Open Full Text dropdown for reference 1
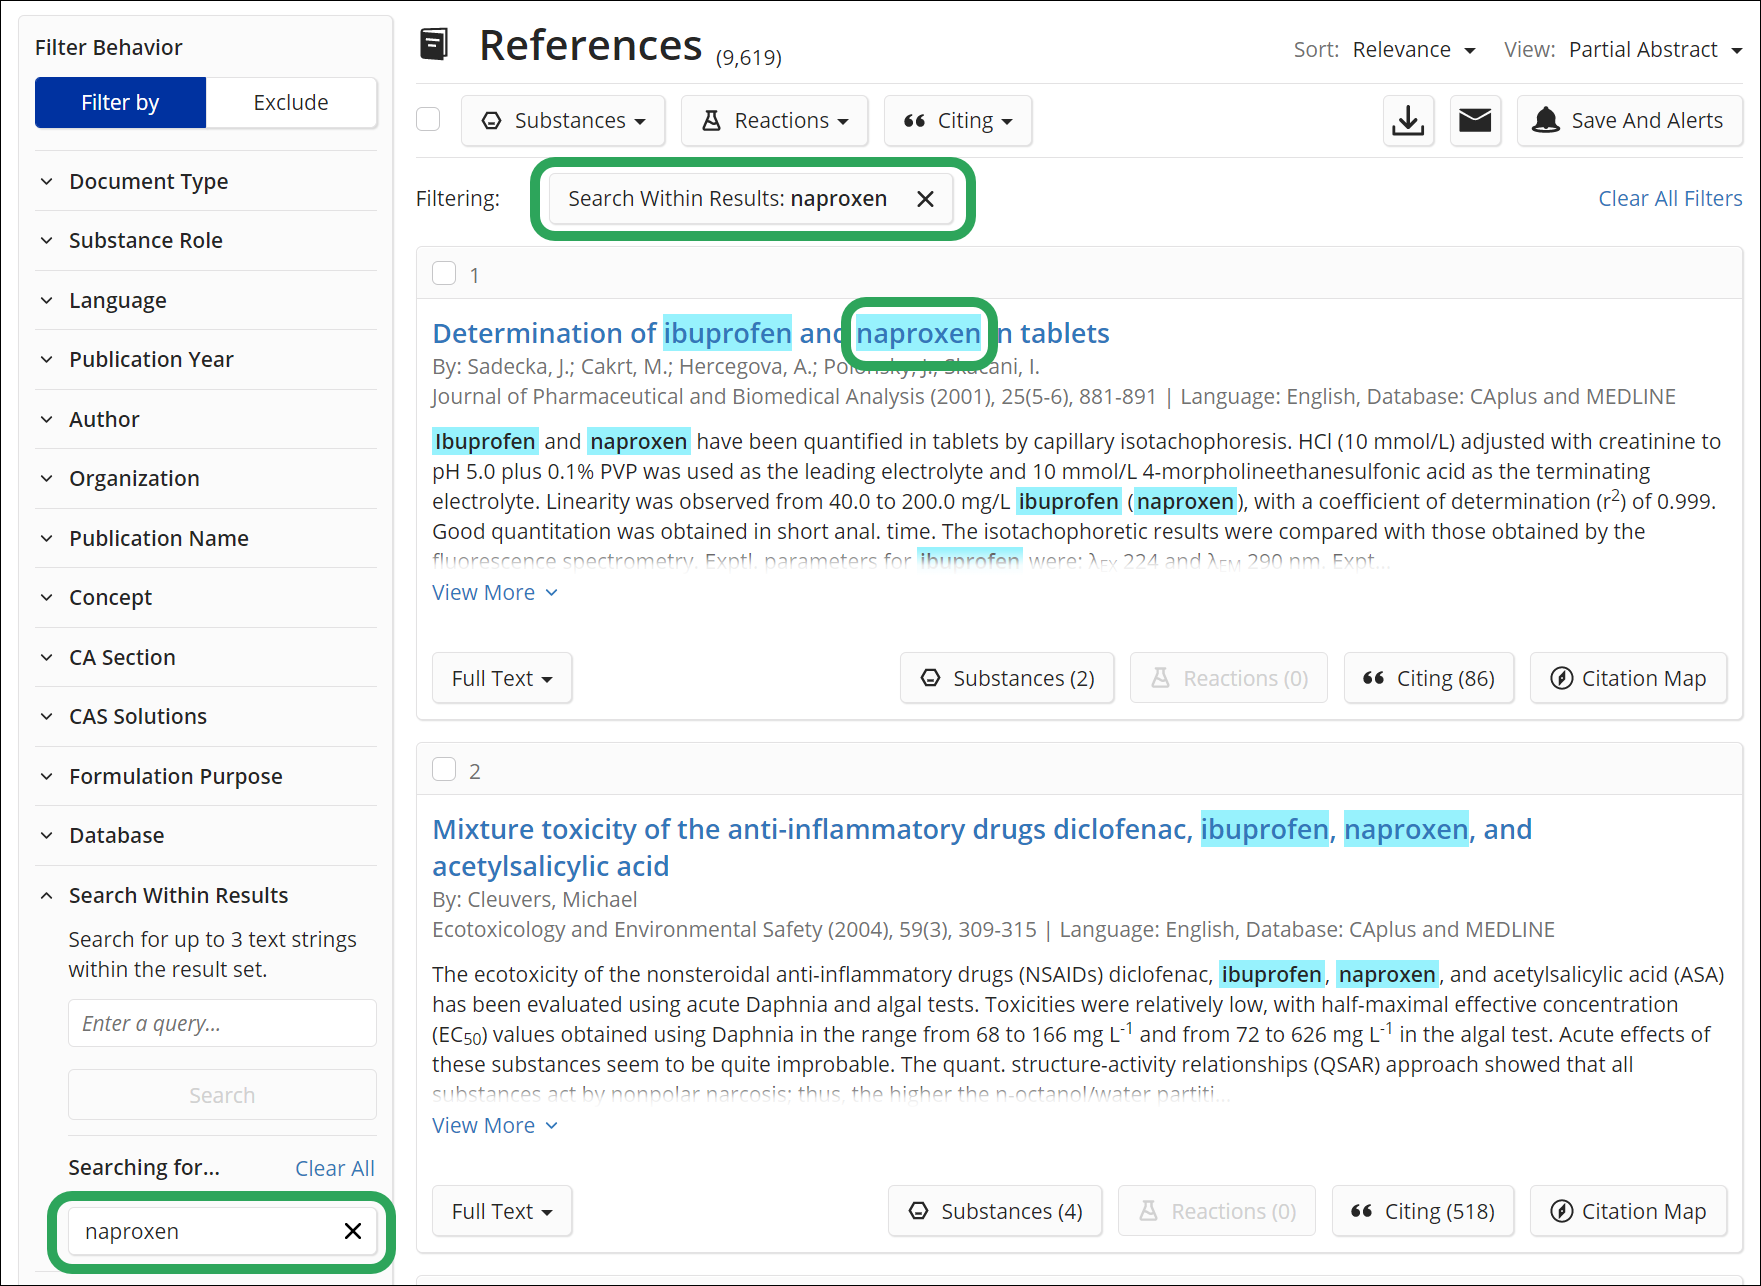The image size is (1761, 1286). pyautogui.click(x=502, y=678)
